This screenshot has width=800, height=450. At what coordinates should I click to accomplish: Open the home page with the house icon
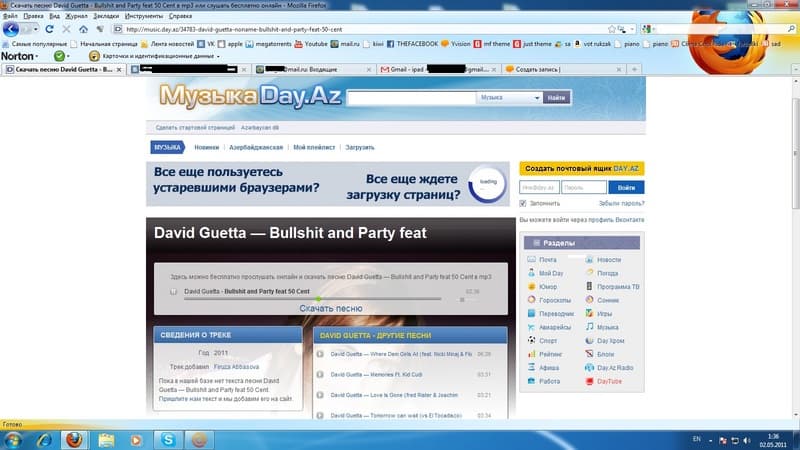[x=83, y=29]
